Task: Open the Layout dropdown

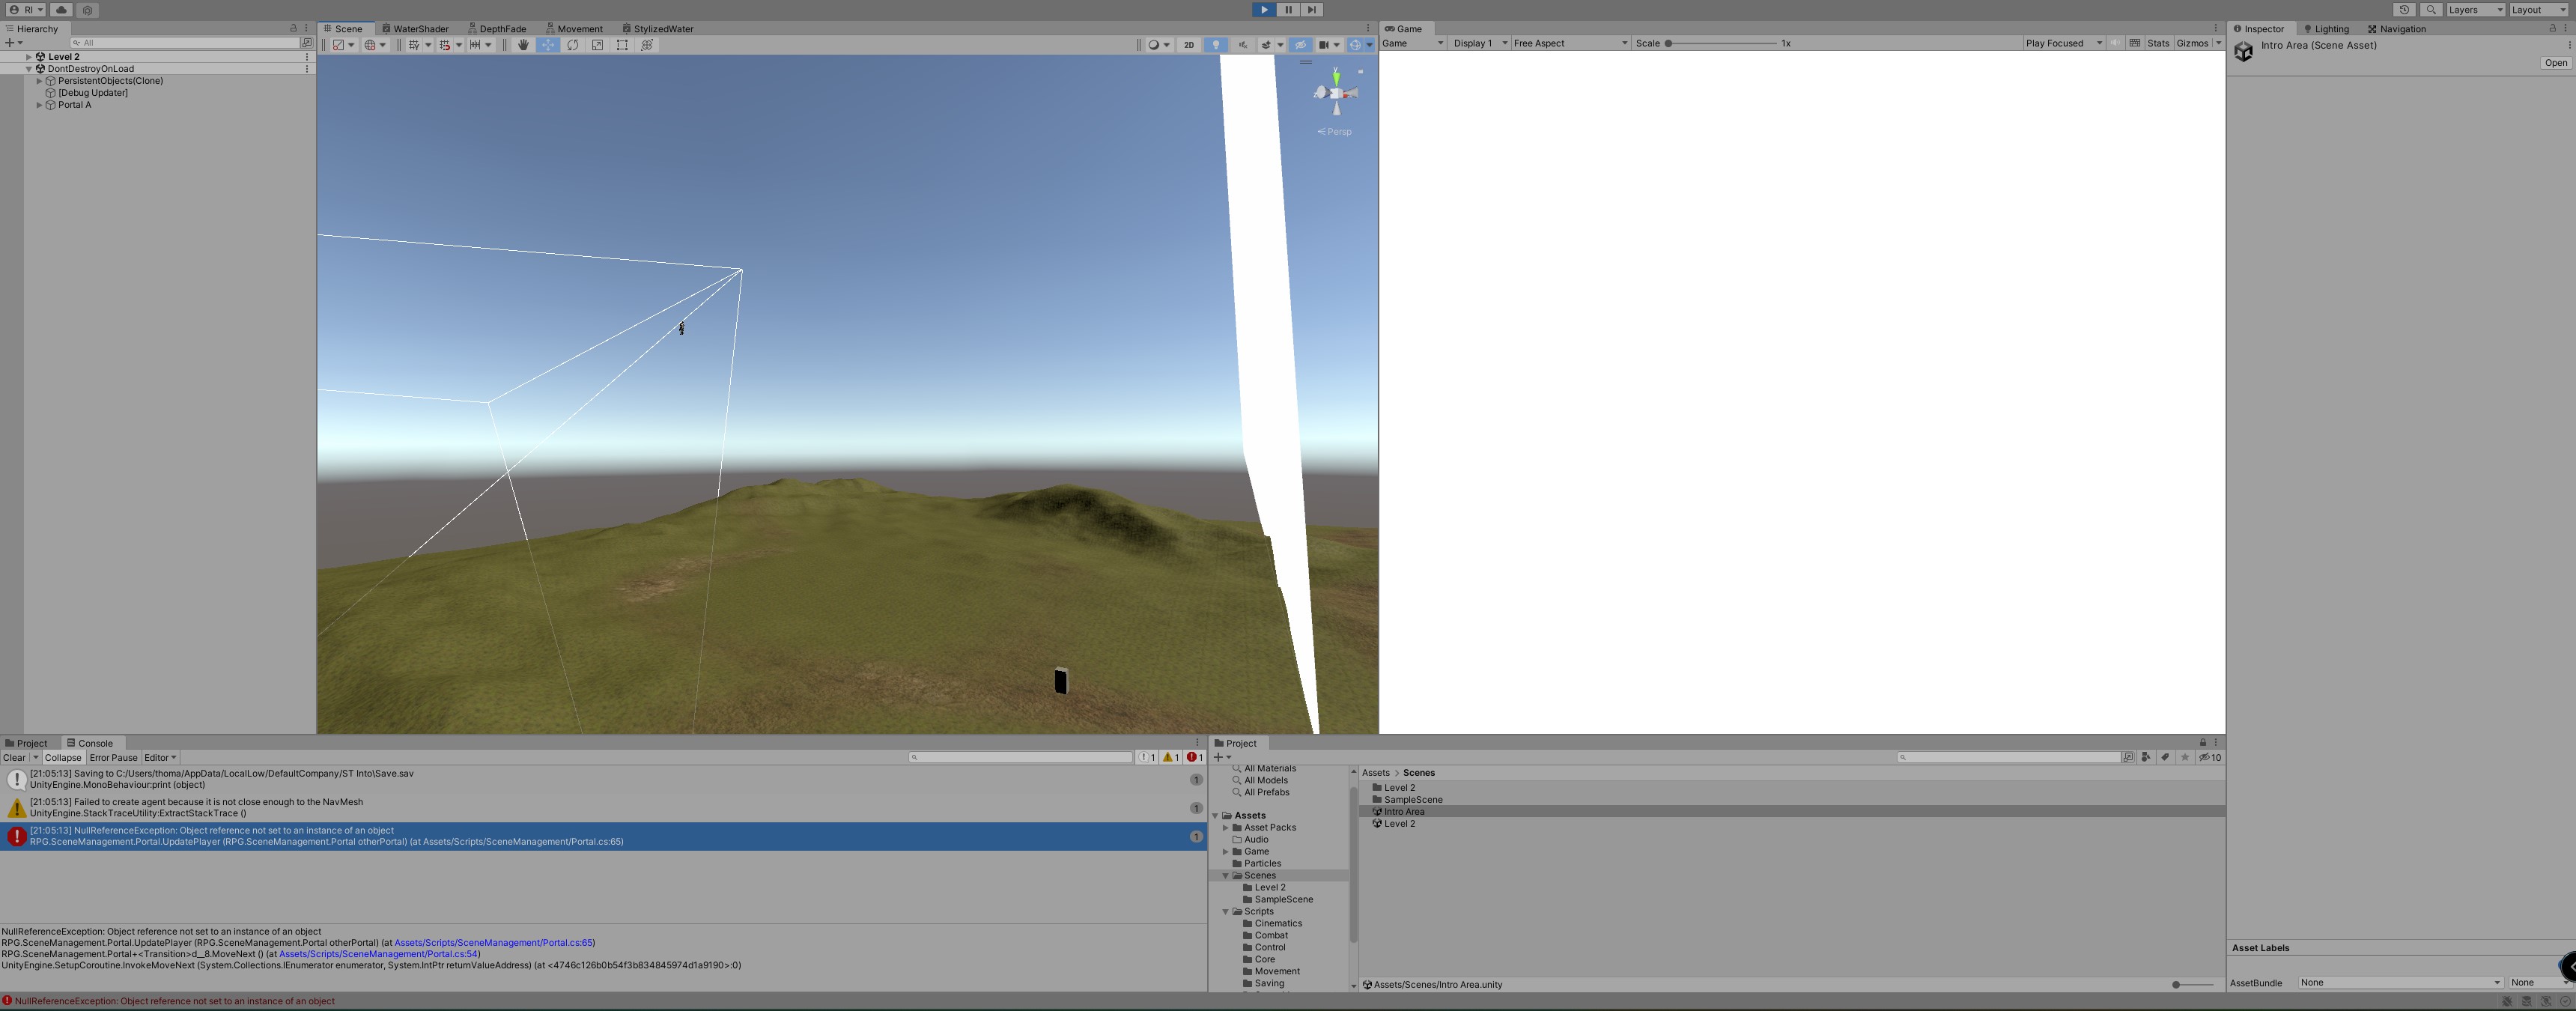Action: [x=2539, y=10]
